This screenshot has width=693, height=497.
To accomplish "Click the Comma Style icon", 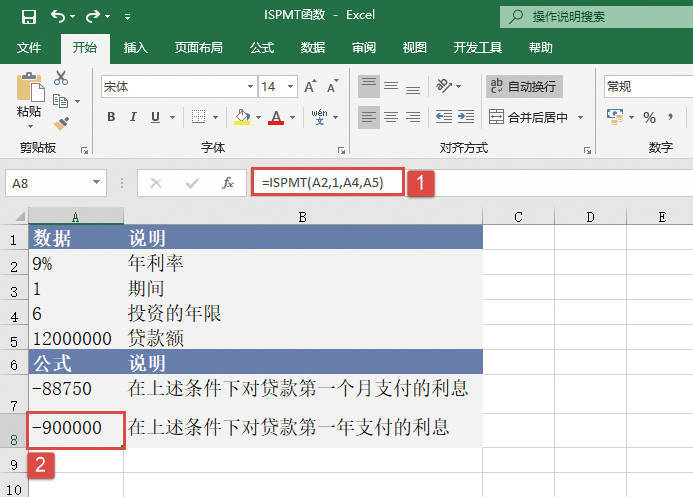I will click(671, 118).
